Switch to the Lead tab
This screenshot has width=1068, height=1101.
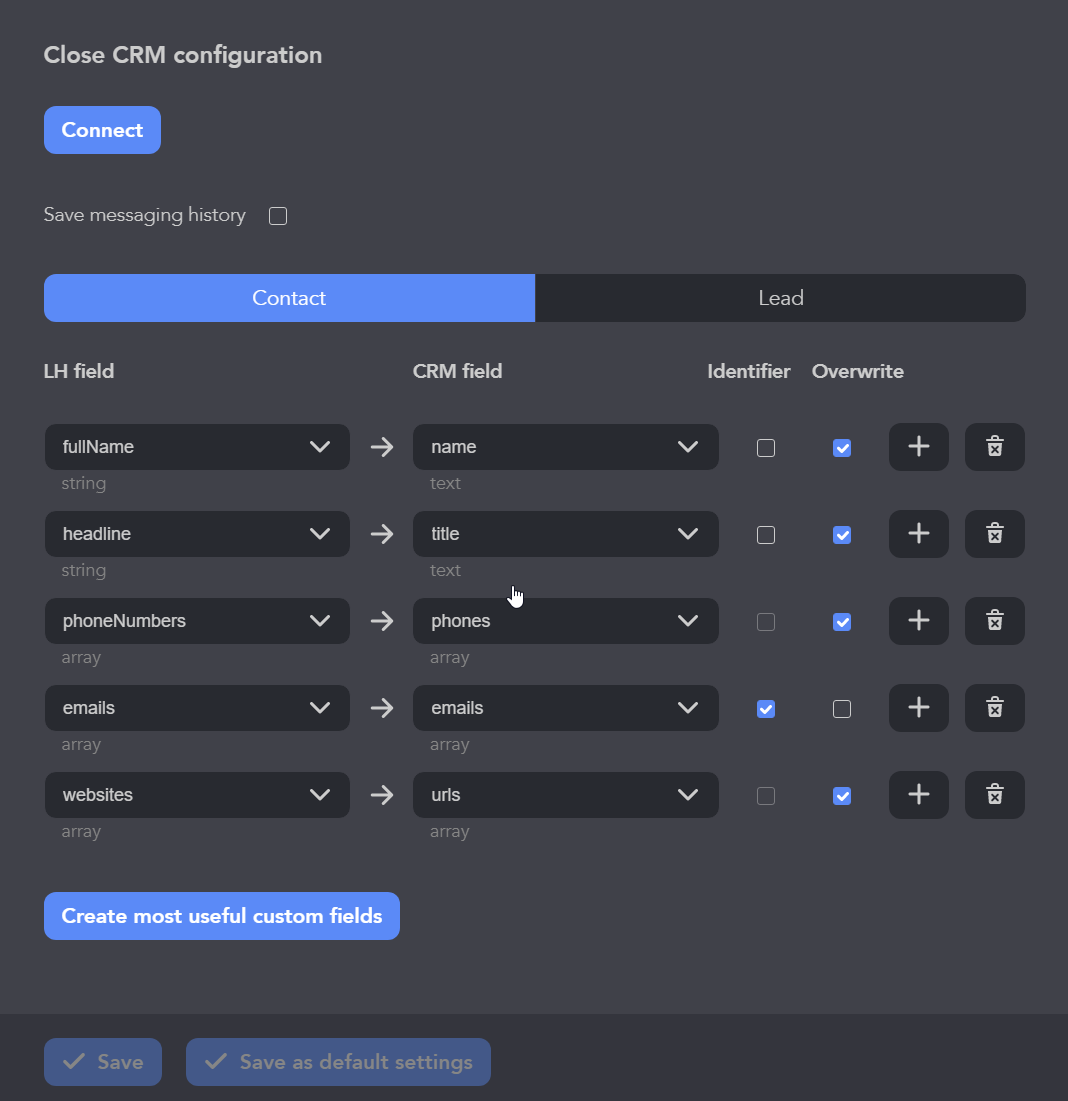coord(780,298)
